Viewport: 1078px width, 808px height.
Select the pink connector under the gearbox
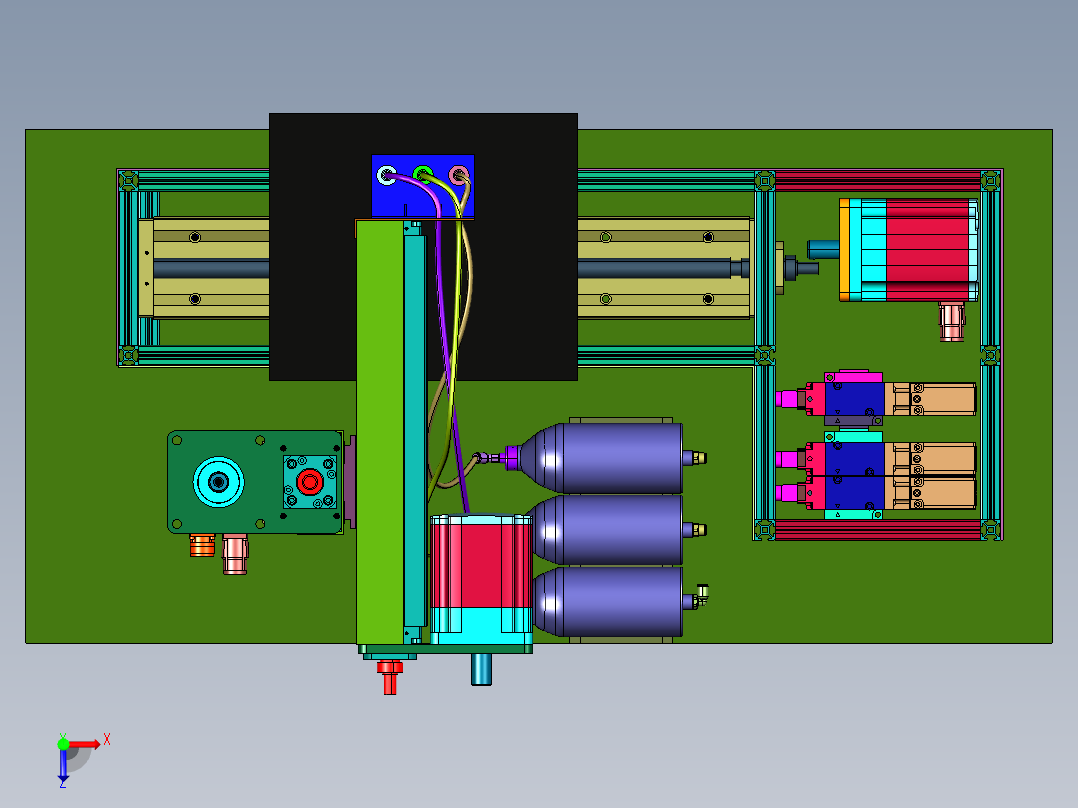pos(234,554)
